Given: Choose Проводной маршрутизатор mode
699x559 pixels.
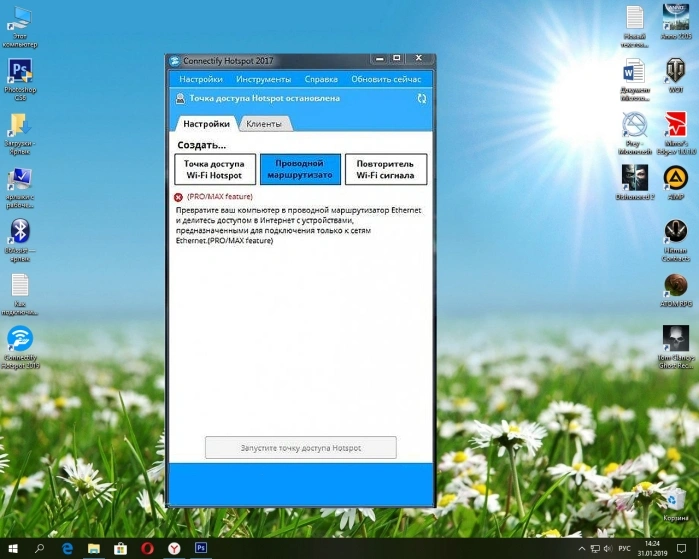Looking at the screenshot, I should [x=300, y=169].
